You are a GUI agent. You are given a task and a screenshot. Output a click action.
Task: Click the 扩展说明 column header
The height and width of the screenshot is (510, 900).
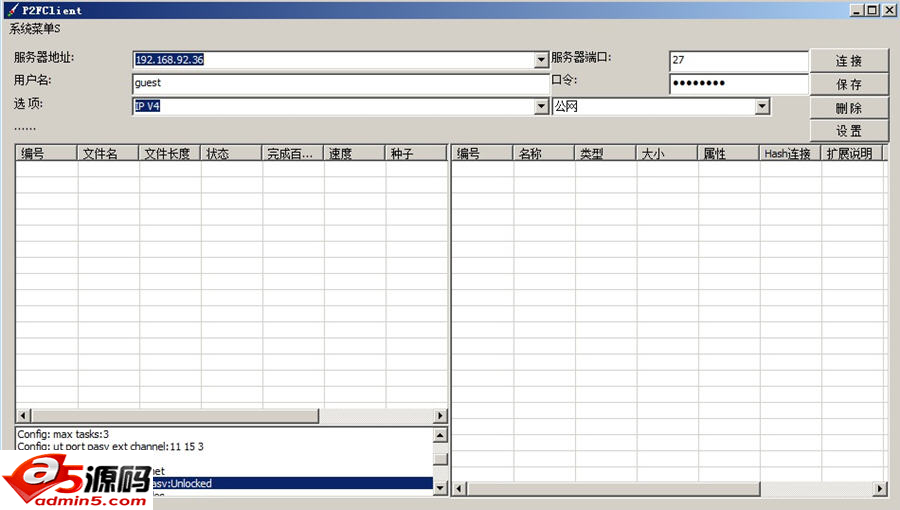click(x=852, y=153)
